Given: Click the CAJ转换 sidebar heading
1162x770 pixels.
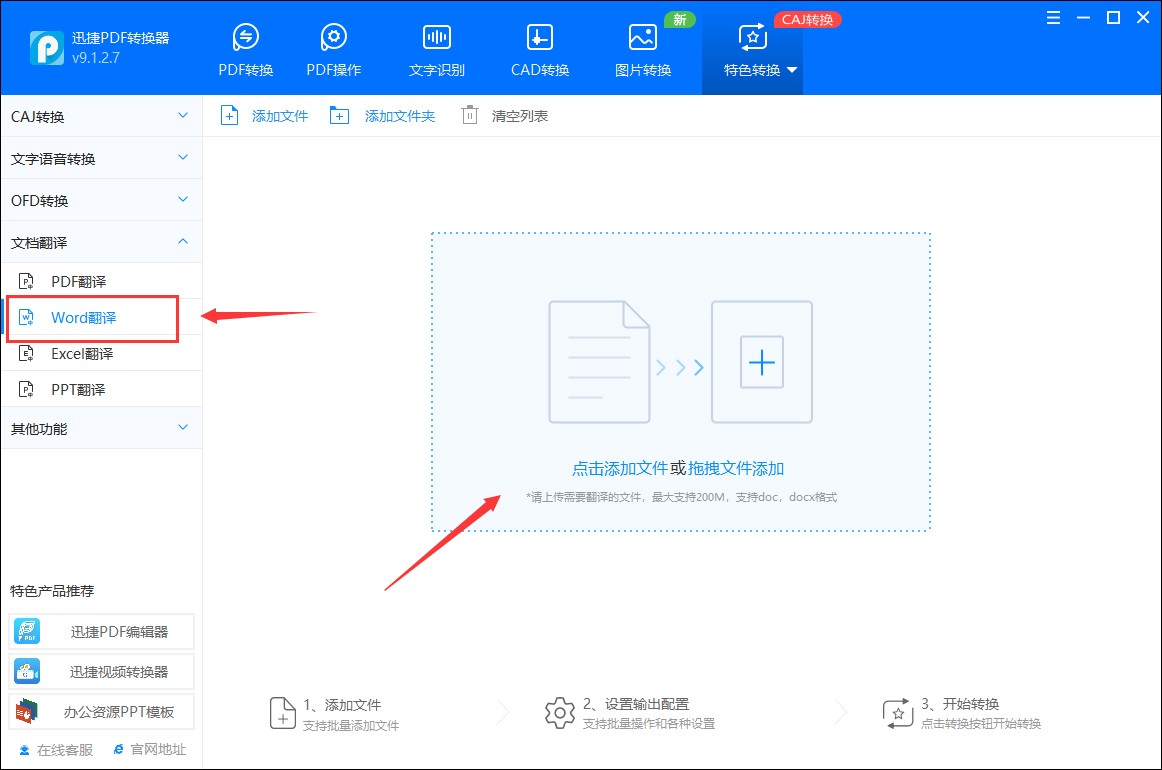Looking at the screenshot, I should coord(38,116).
